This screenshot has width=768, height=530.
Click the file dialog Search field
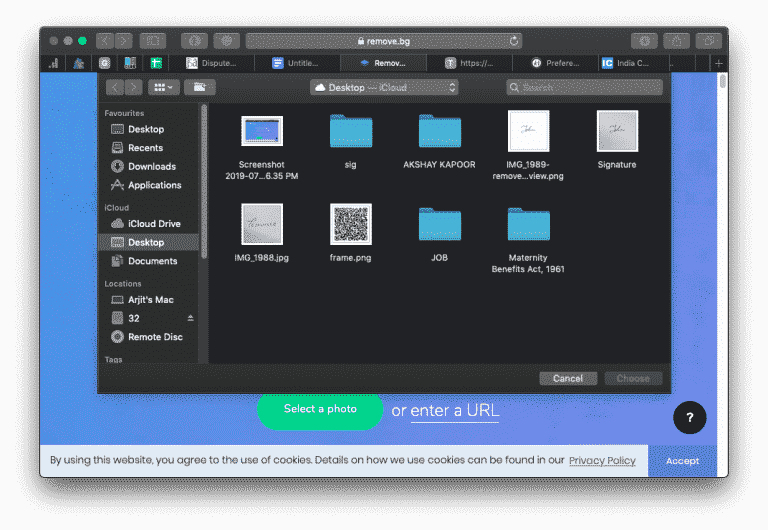[x=584, y=87]
